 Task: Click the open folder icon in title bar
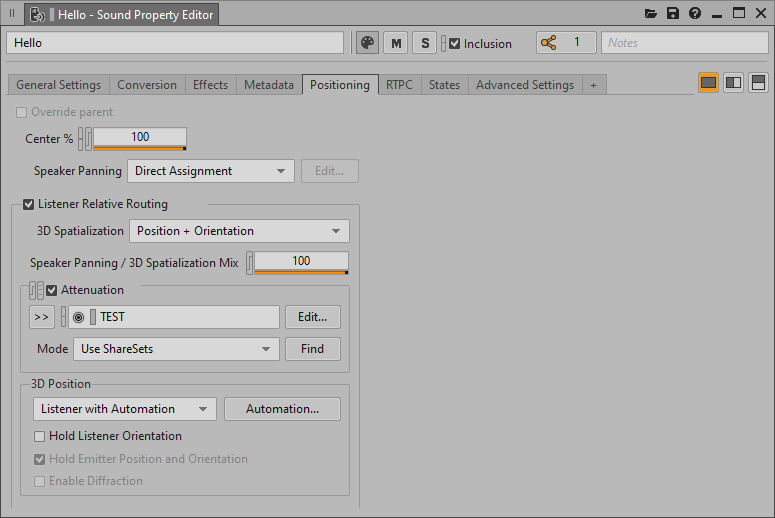pyautogui.click(x=651, y=14)
